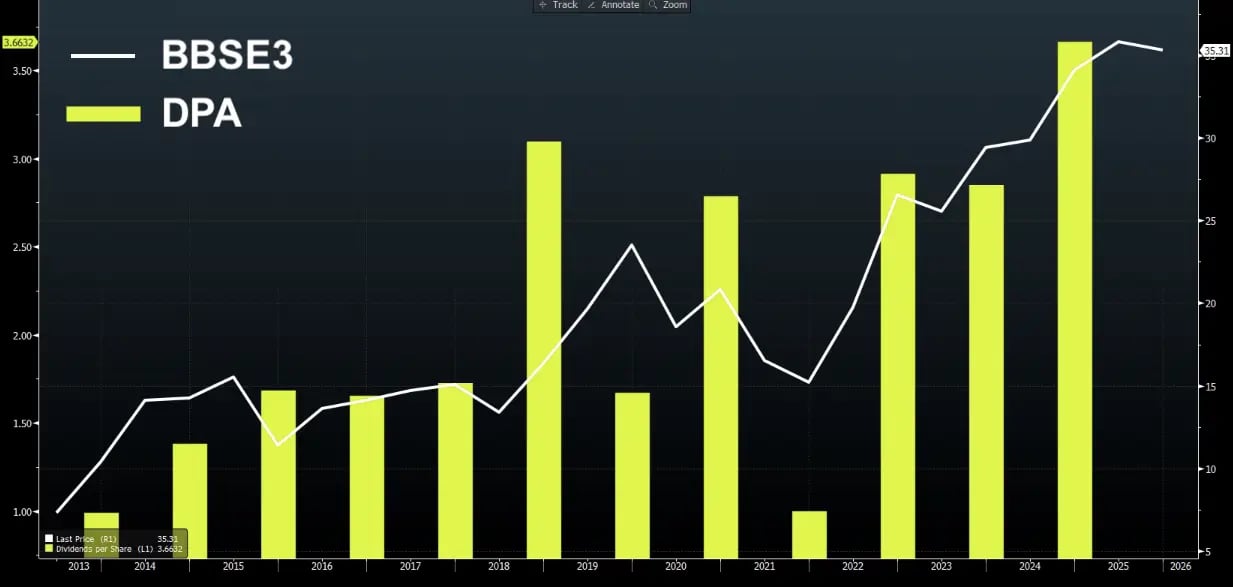Click the 20 value on right price axis

click(x=1210, y=304)
